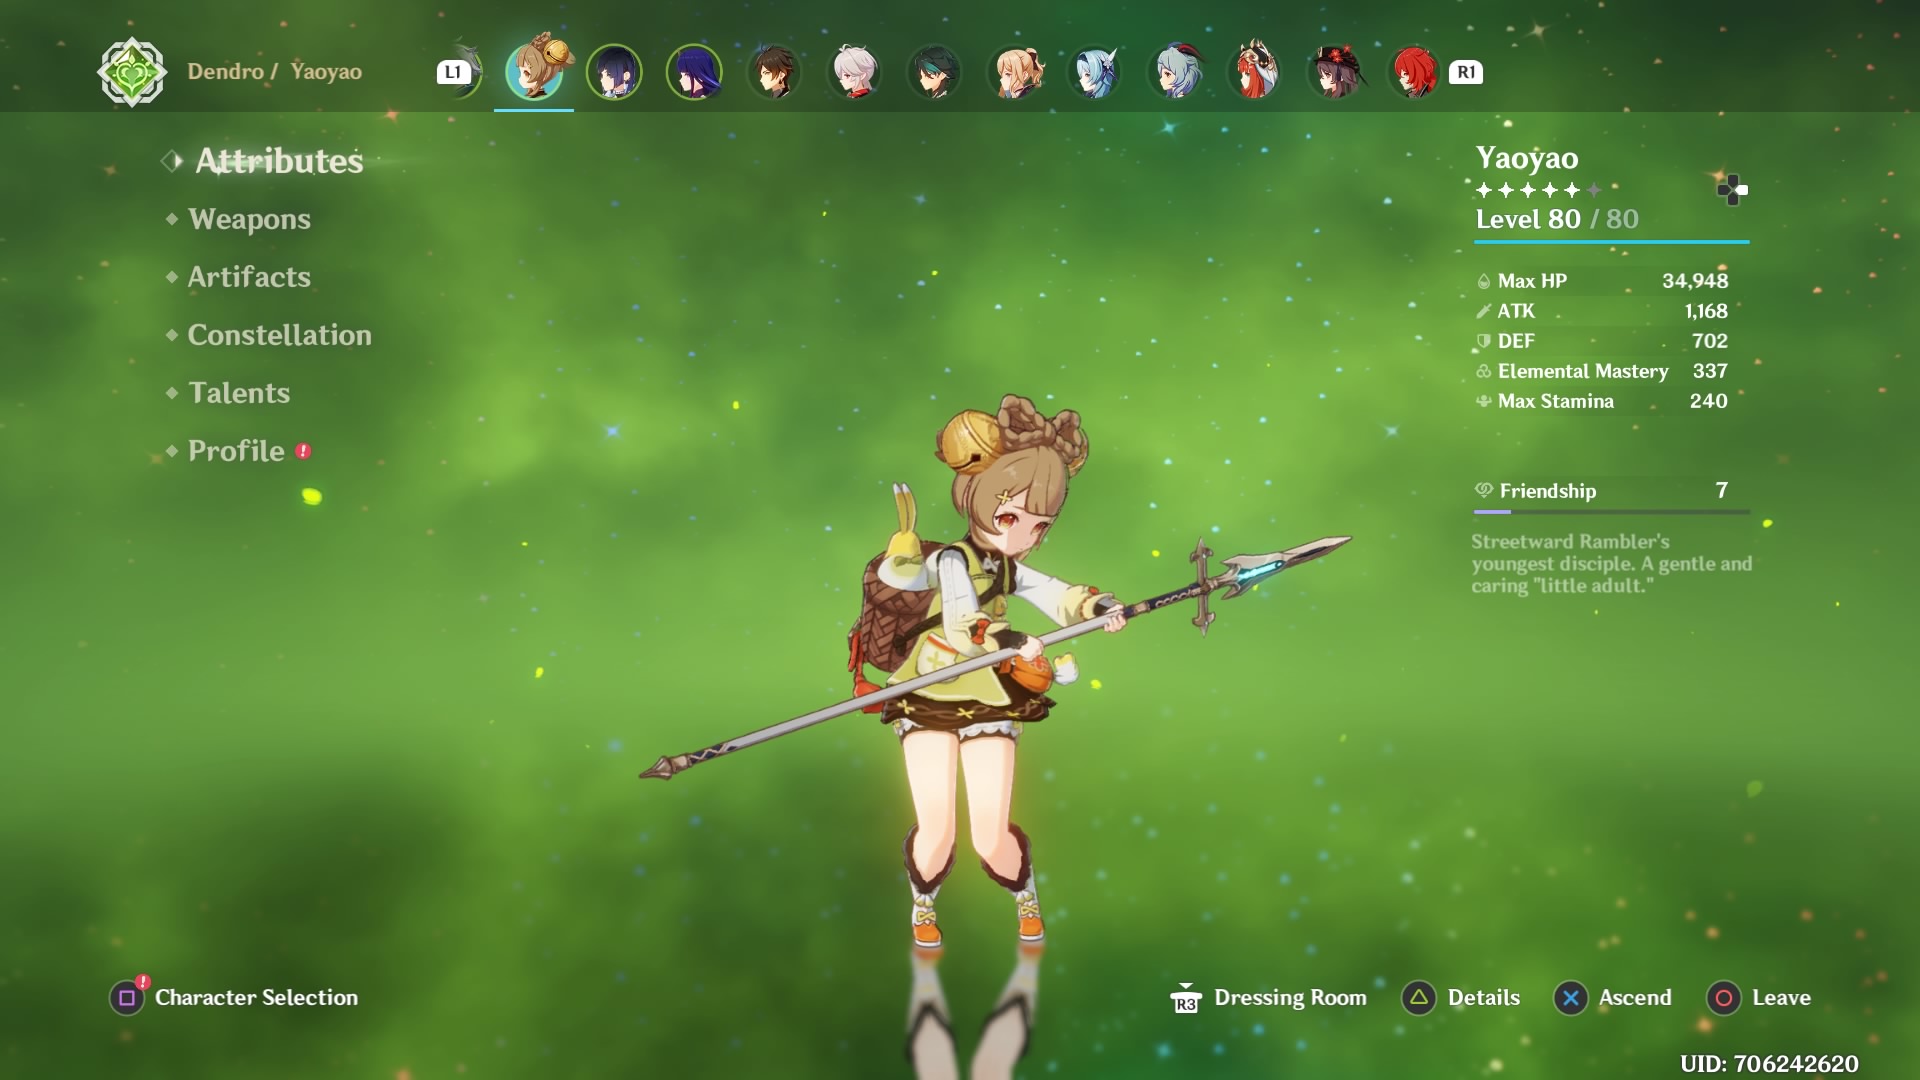Image resolution: width=1920 pixels, height=1080 pixels.
Task: Click the 'Yaoyao' name in stats panel
Action: [1527, 158]
